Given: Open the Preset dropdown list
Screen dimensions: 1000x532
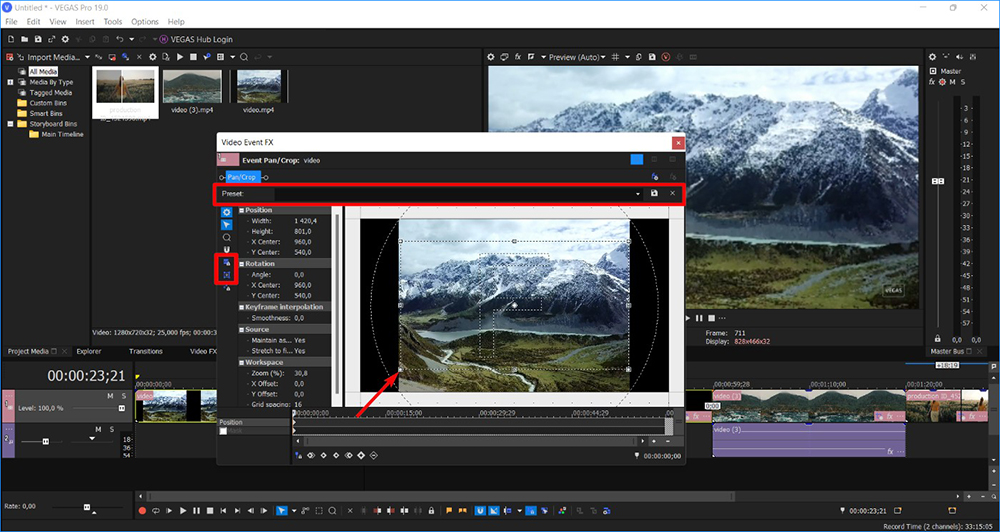Looking at the screenshot, I should 638,193.
